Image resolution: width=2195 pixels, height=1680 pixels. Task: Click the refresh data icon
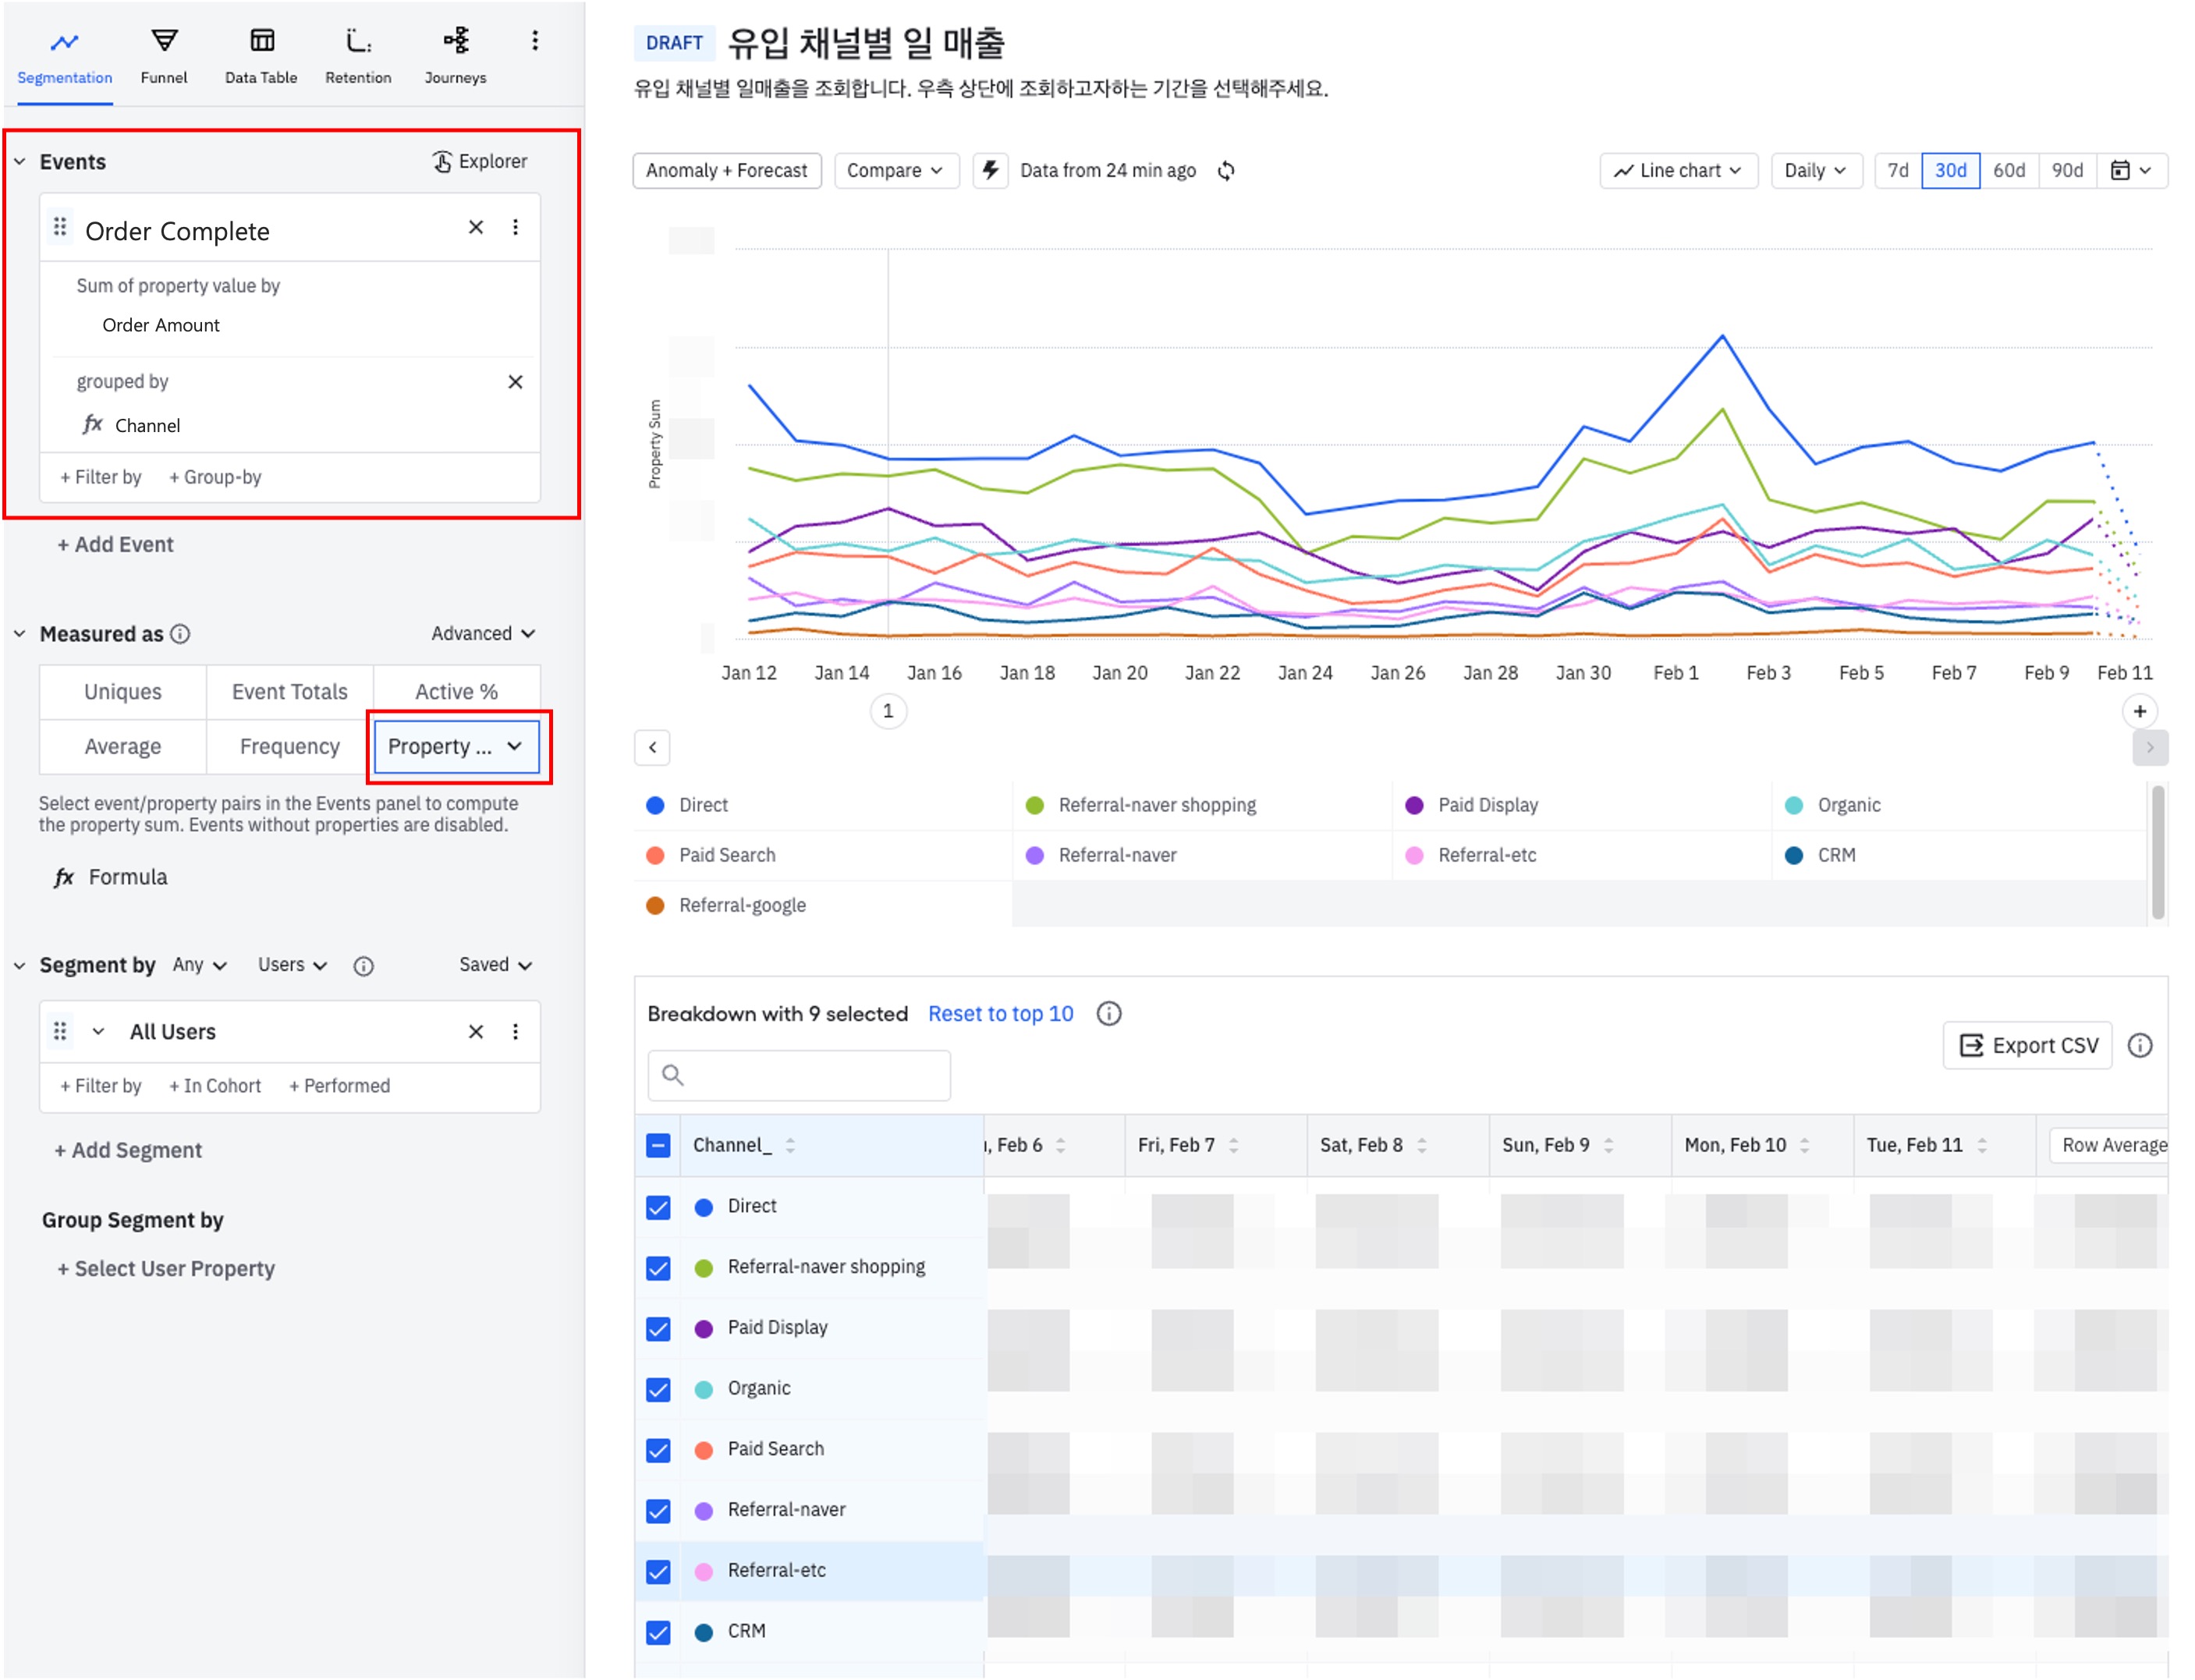[1226, 171]
